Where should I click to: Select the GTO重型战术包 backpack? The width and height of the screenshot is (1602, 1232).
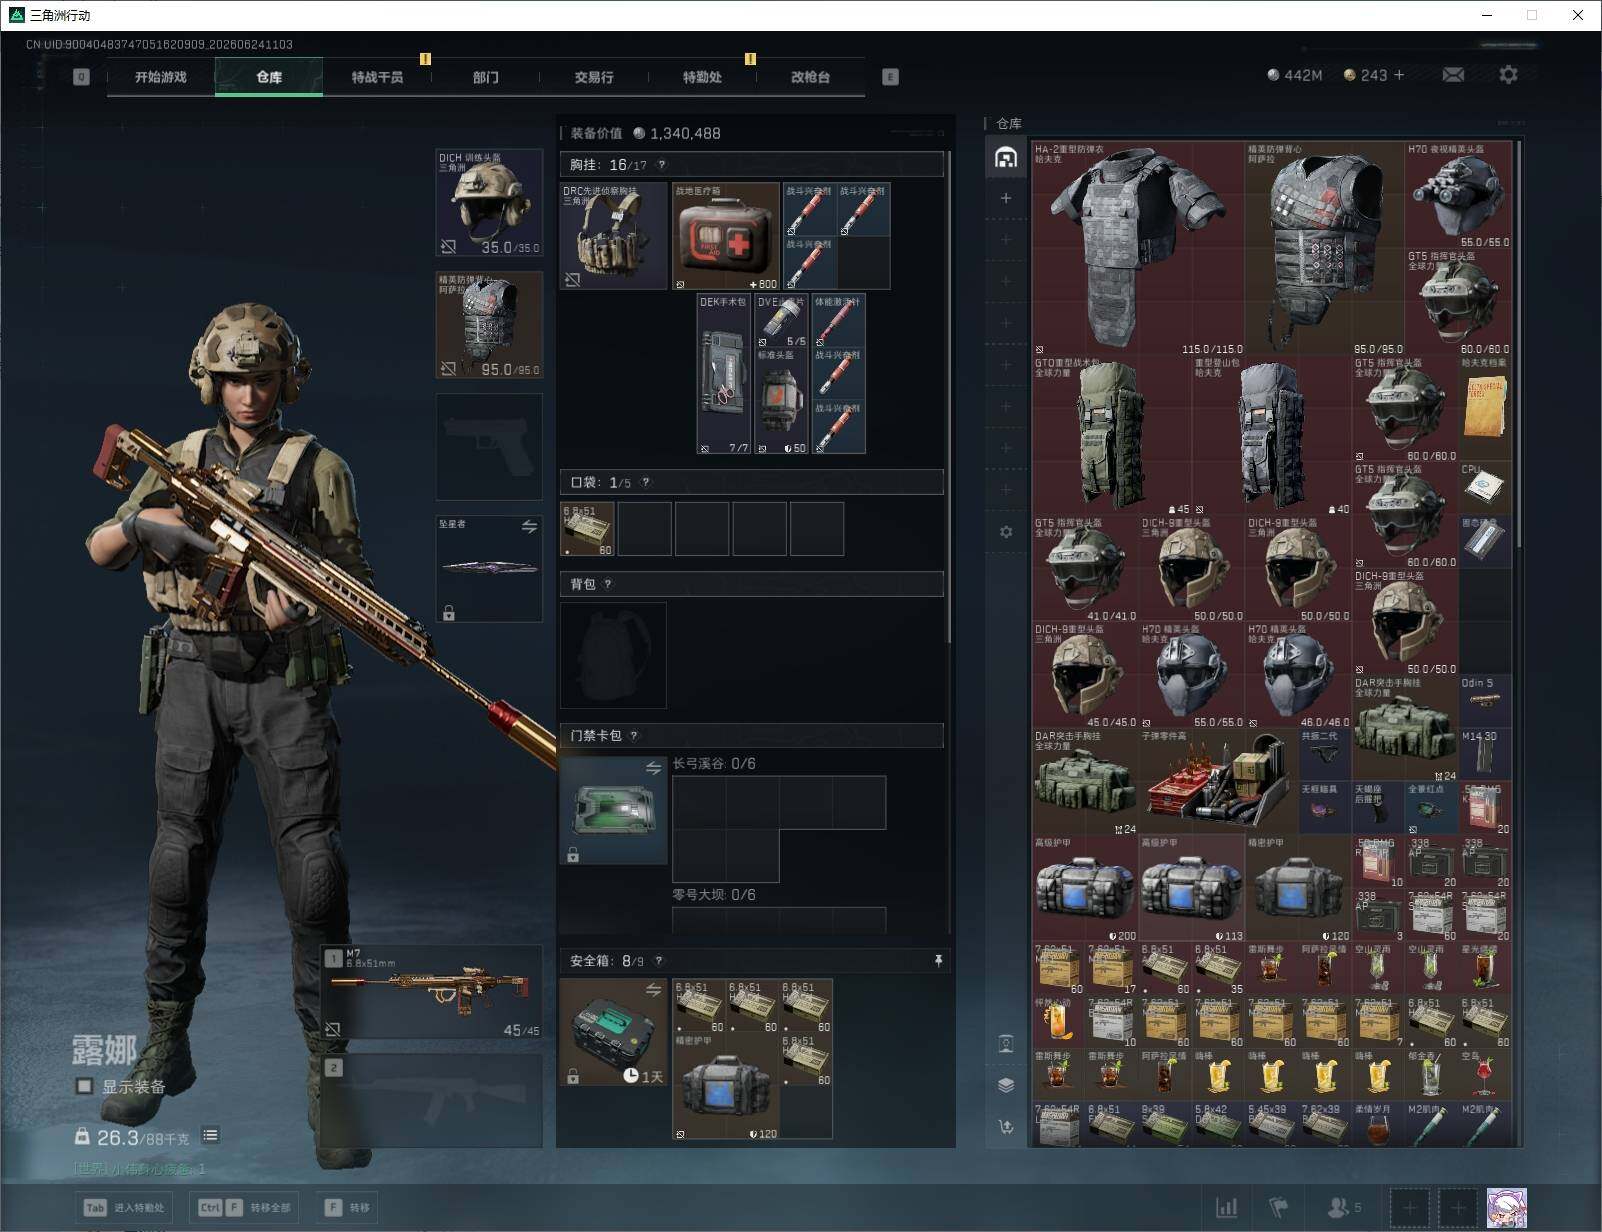coord(1112,436)
